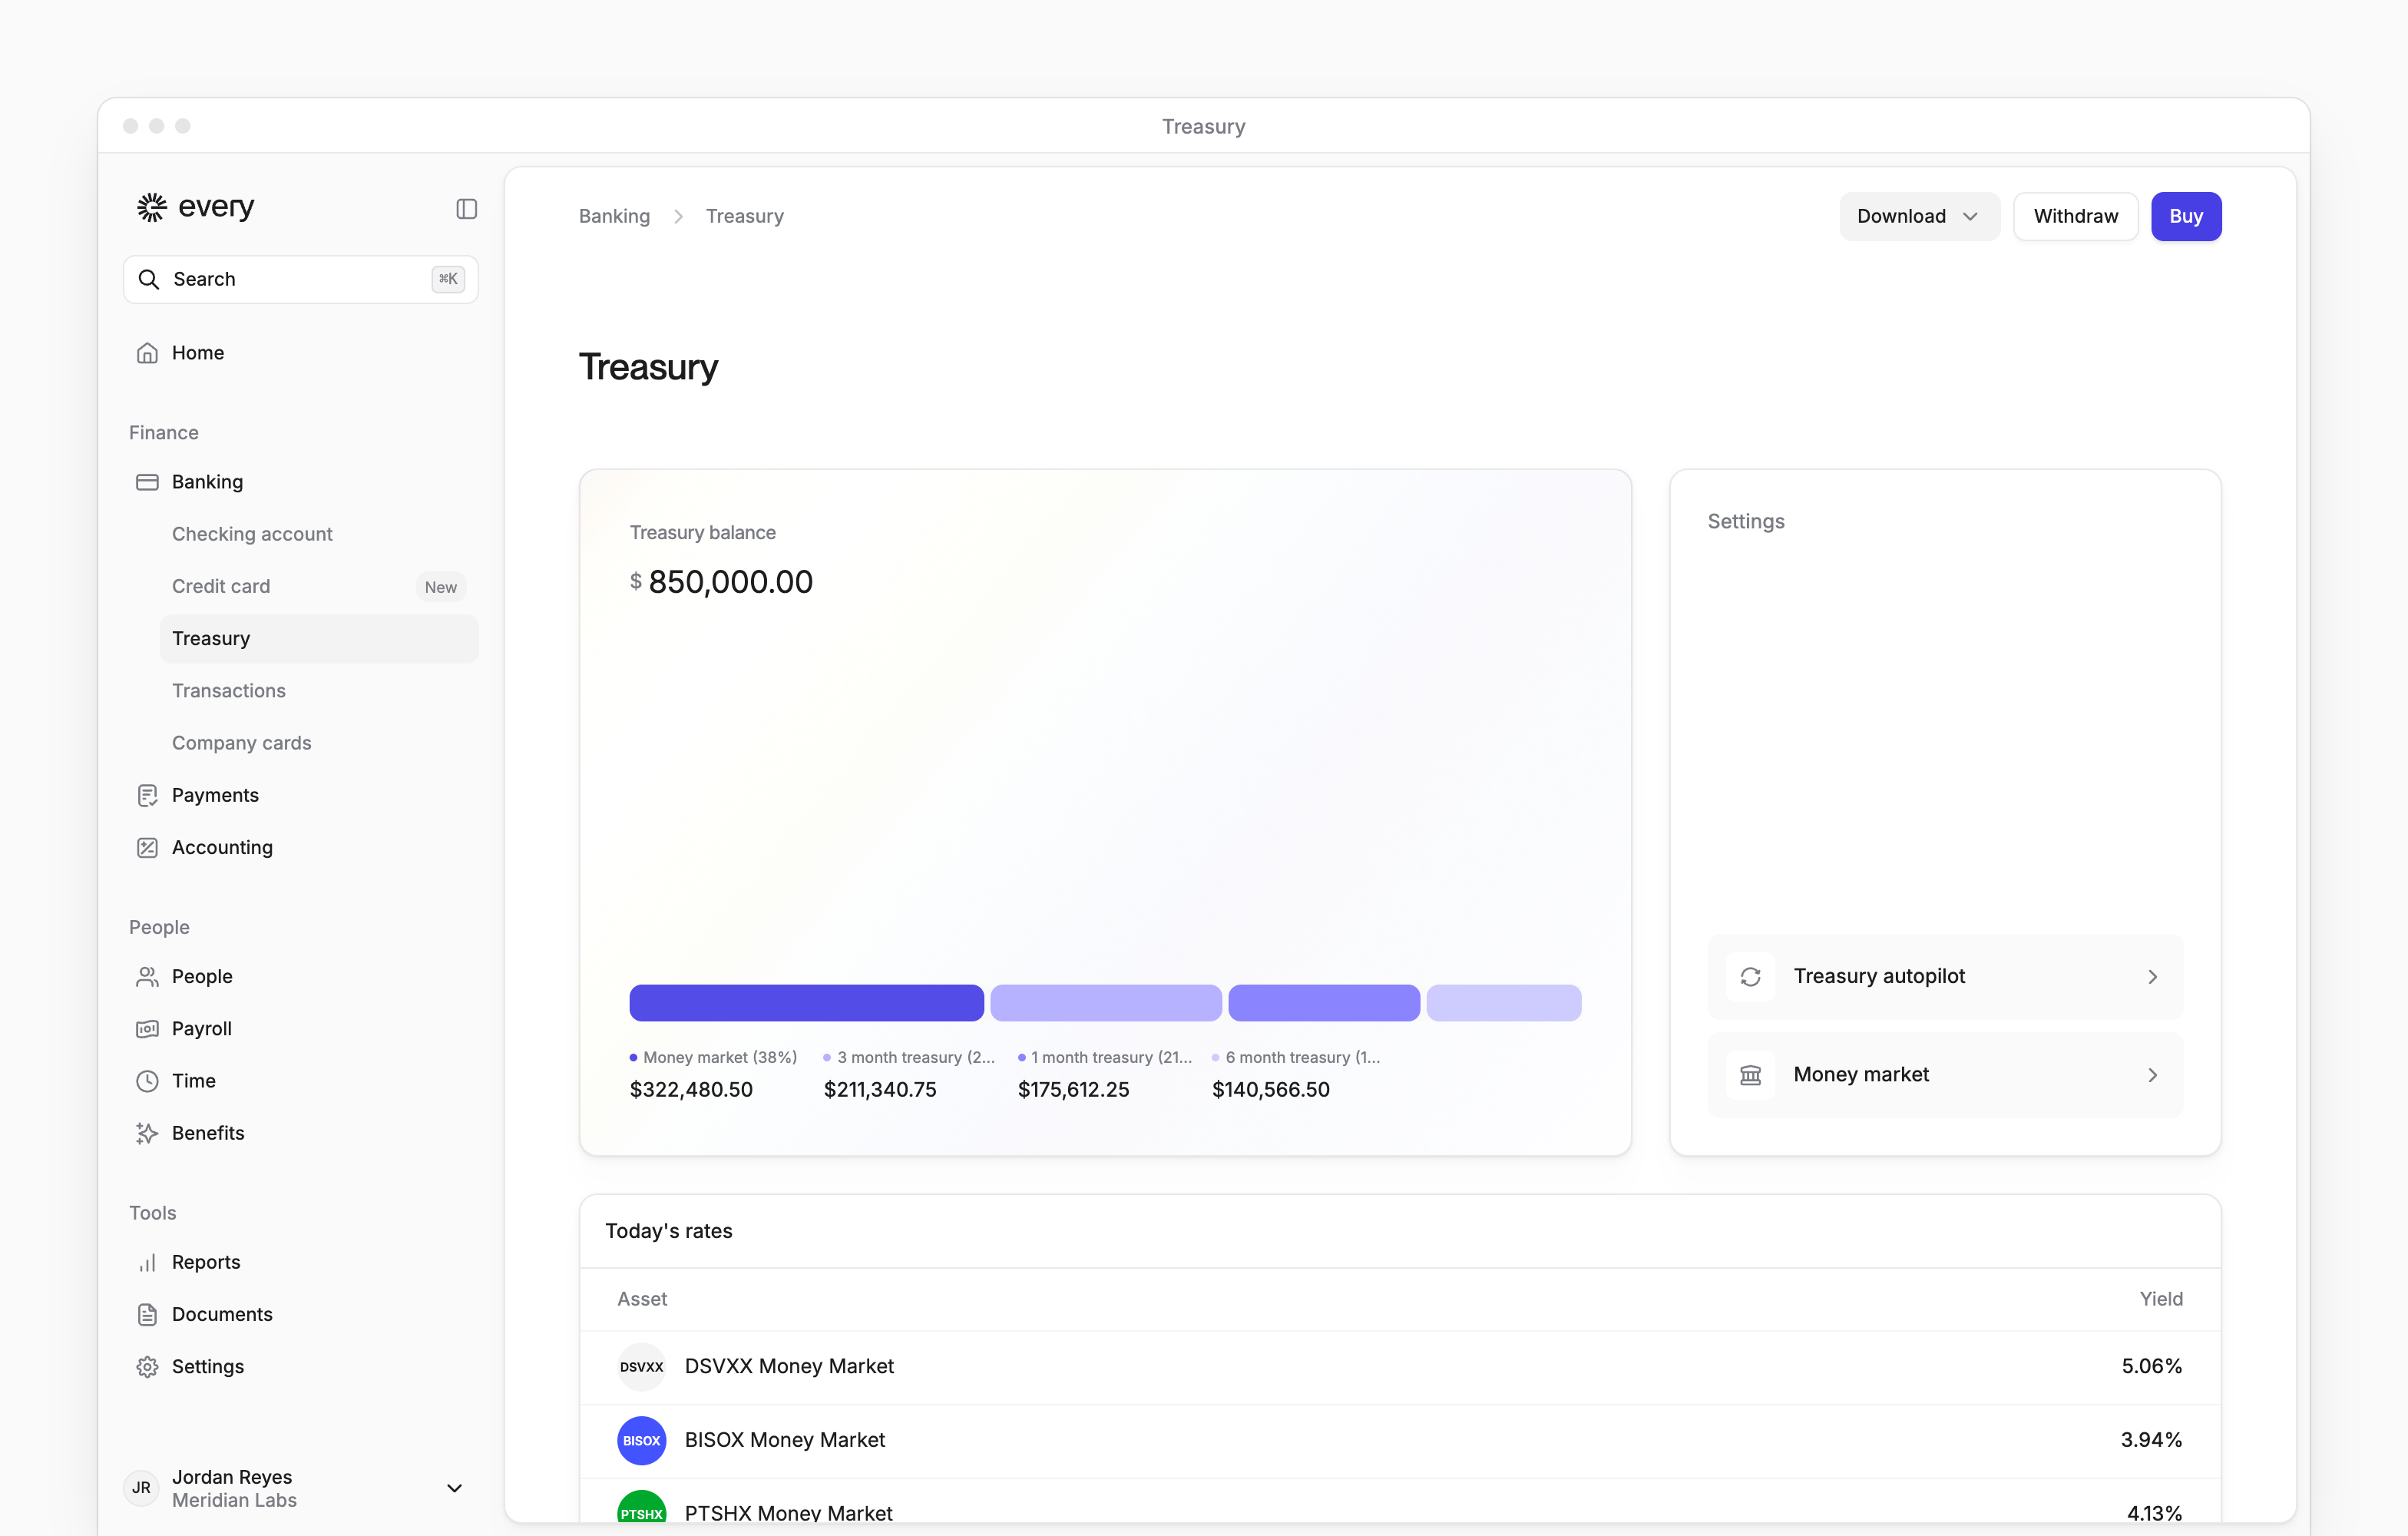The image size is (2408, 1536).
Task: Click the $175,612.25 amount
Action: click(x=1073, y=1089)
